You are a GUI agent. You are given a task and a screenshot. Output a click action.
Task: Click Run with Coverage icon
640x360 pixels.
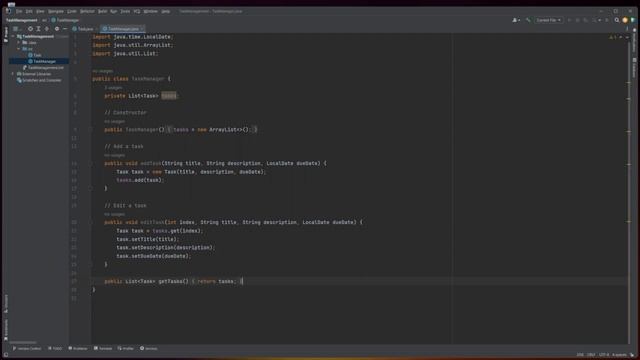[586, 20]
